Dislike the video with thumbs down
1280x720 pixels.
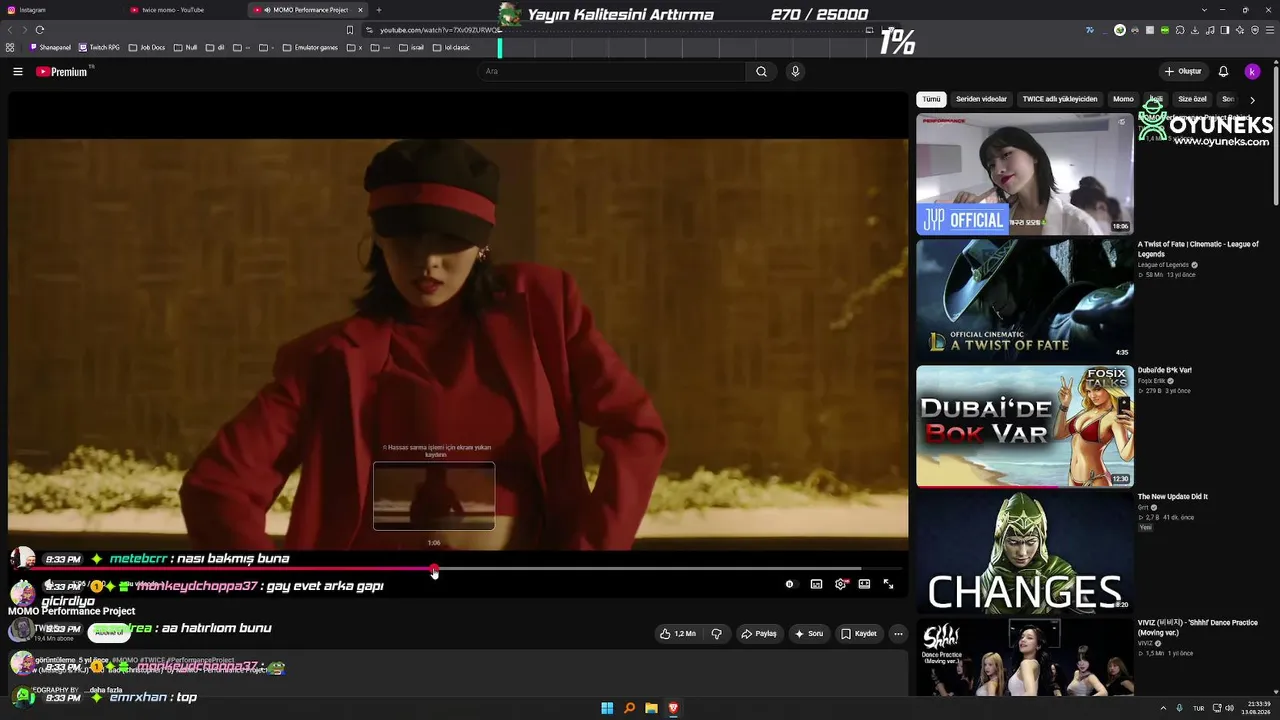coord(716,633)
